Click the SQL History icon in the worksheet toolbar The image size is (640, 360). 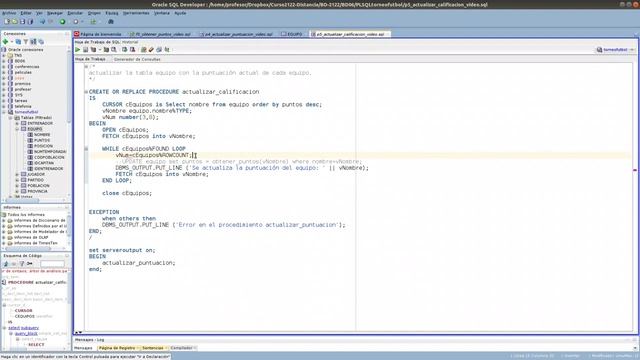pos(159,49)
